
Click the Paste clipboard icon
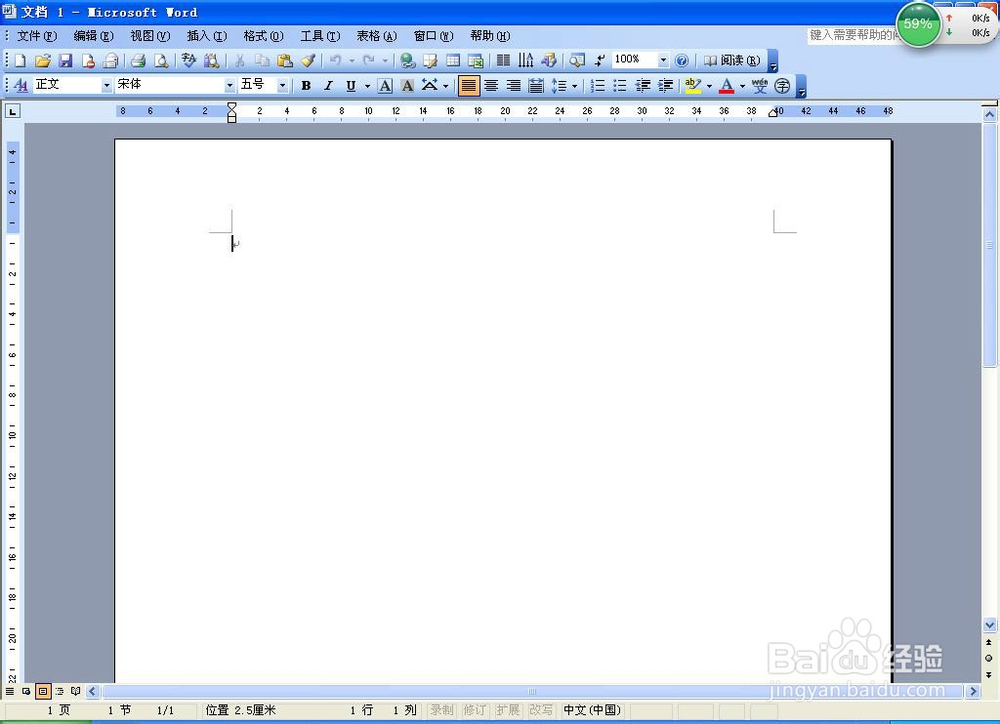(284, 61)
